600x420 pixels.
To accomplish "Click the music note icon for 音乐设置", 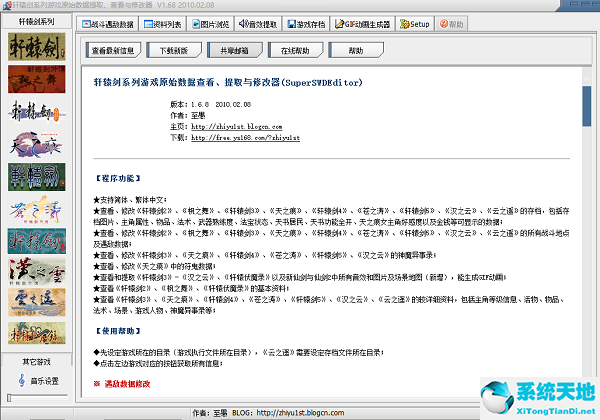I will click(22, 381).
